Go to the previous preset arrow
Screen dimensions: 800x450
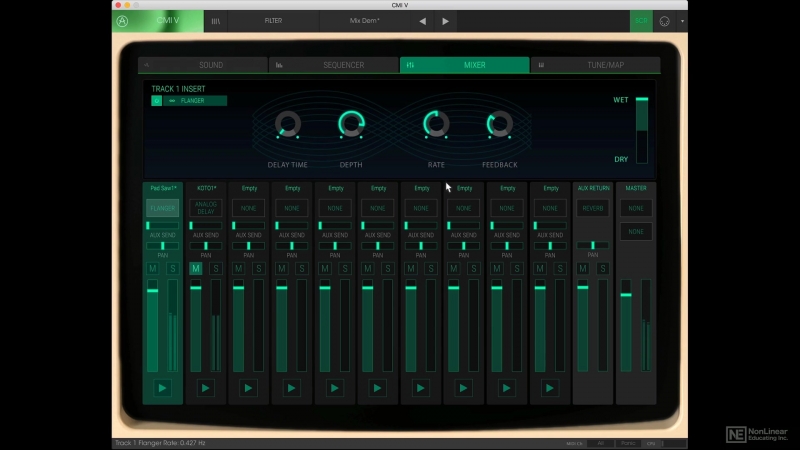422,21
